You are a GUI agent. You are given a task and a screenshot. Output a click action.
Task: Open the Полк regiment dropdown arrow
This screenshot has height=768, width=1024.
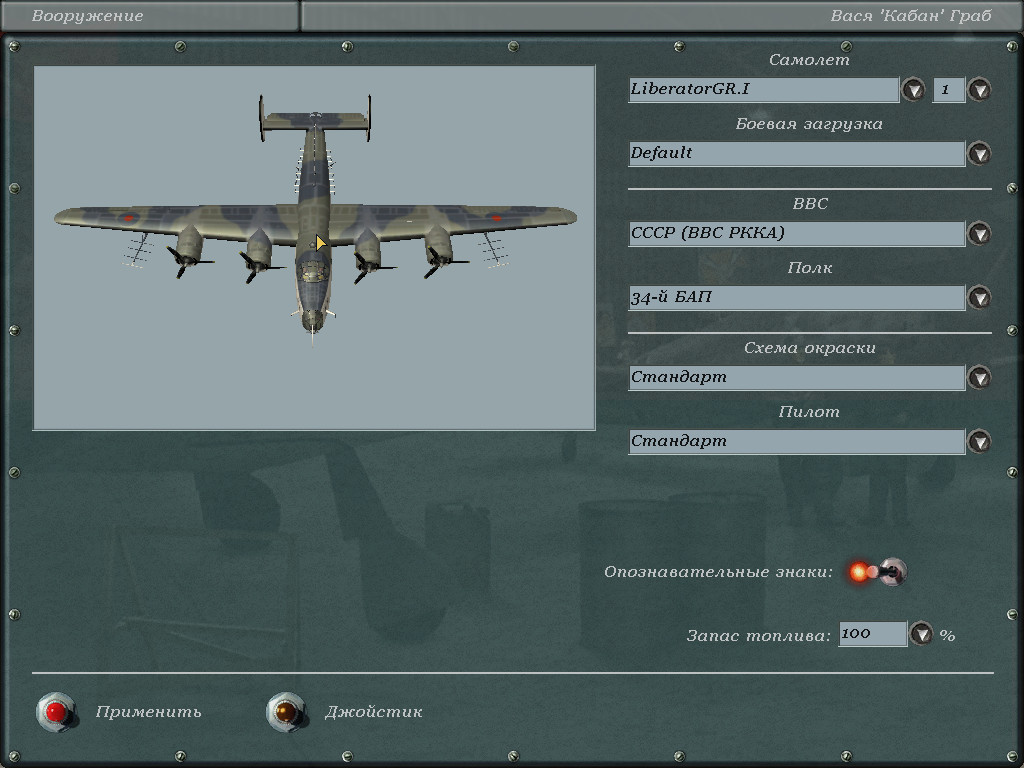pyautogui.click(x=979, y=297)
